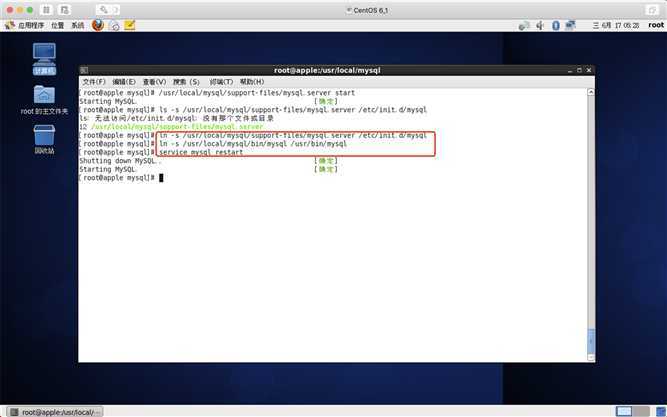Open the yellow notes launcher icon
Viewport: 667px width, 417px height.
click(130, 25)
